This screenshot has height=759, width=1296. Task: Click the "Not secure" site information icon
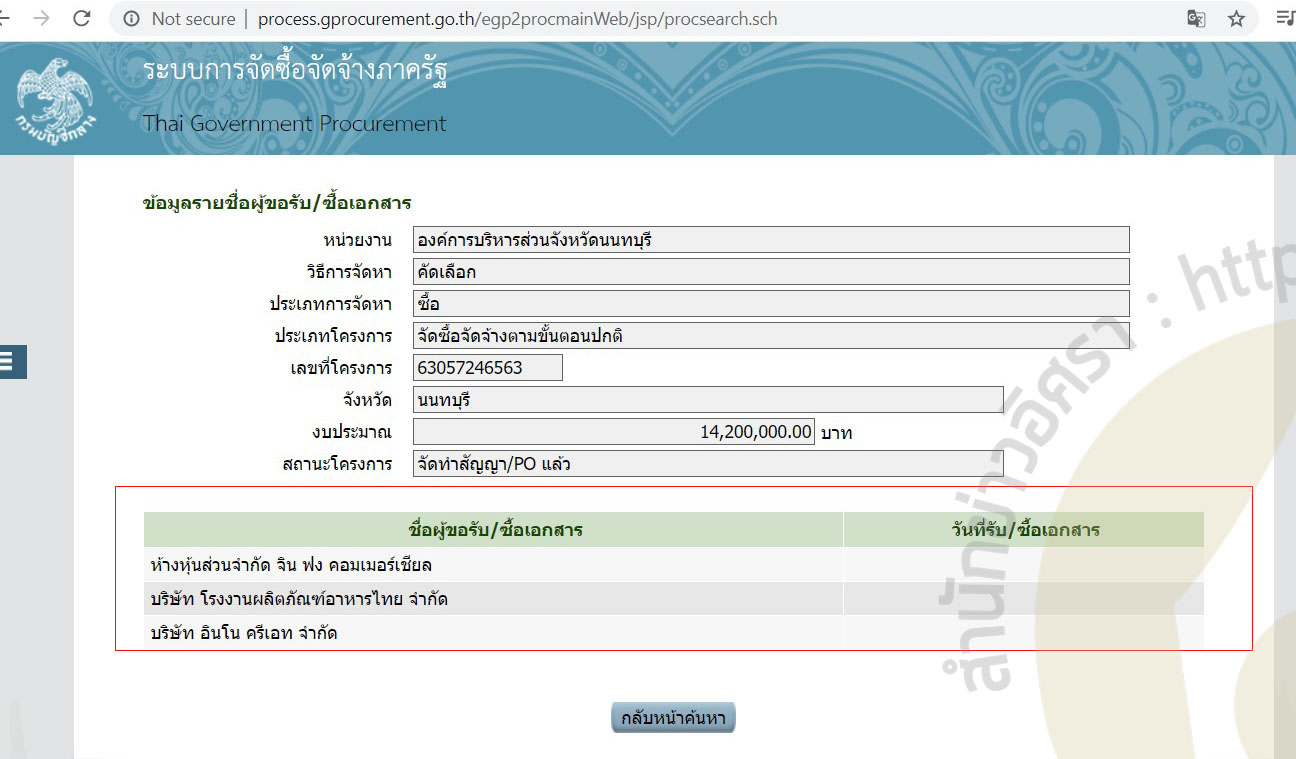(131, 18)
